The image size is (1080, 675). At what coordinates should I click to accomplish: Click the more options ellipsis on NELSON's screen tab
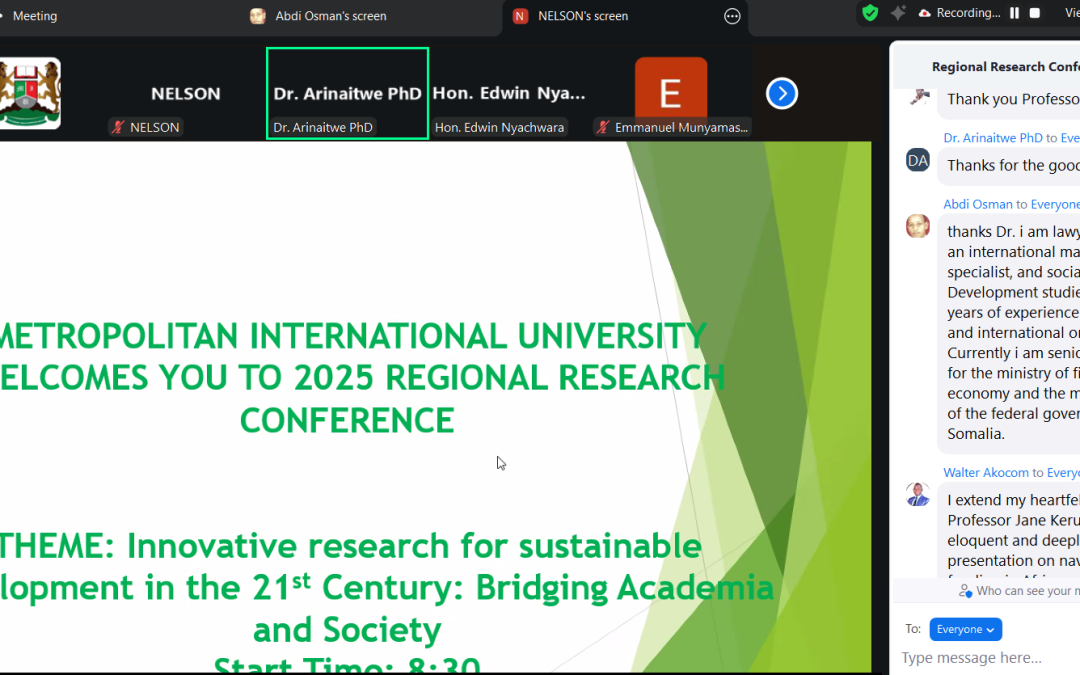(x=732, y=16)
